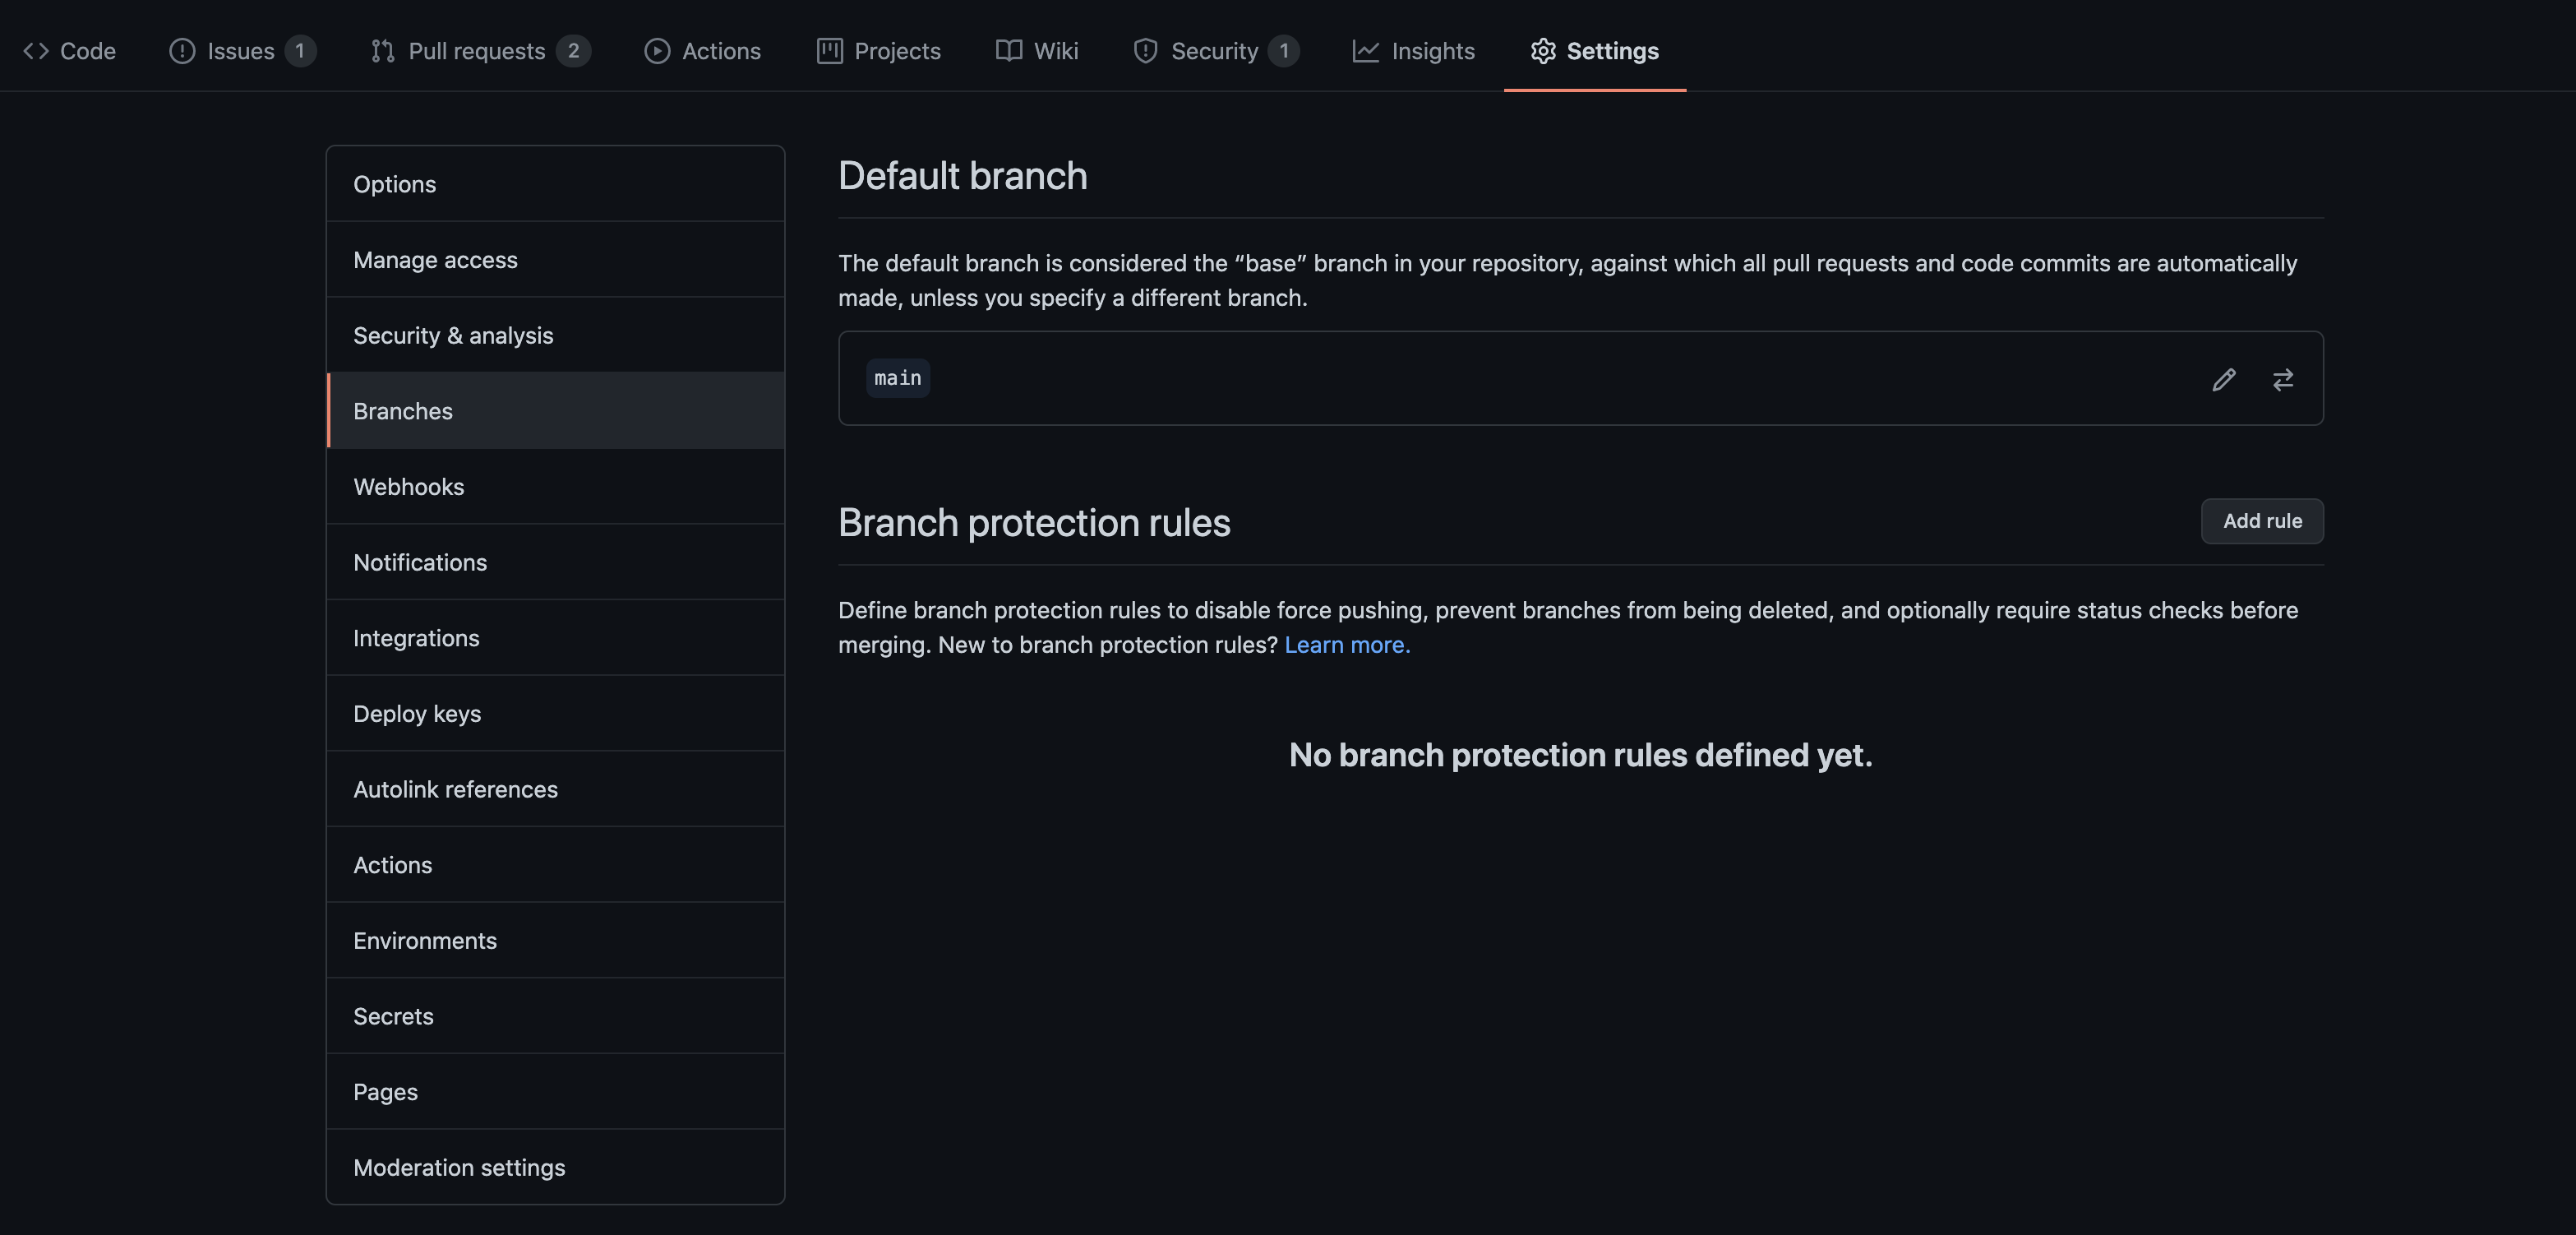Click the Add rule button
The image size is (2576, 1235).
(x=2262, y=521)
